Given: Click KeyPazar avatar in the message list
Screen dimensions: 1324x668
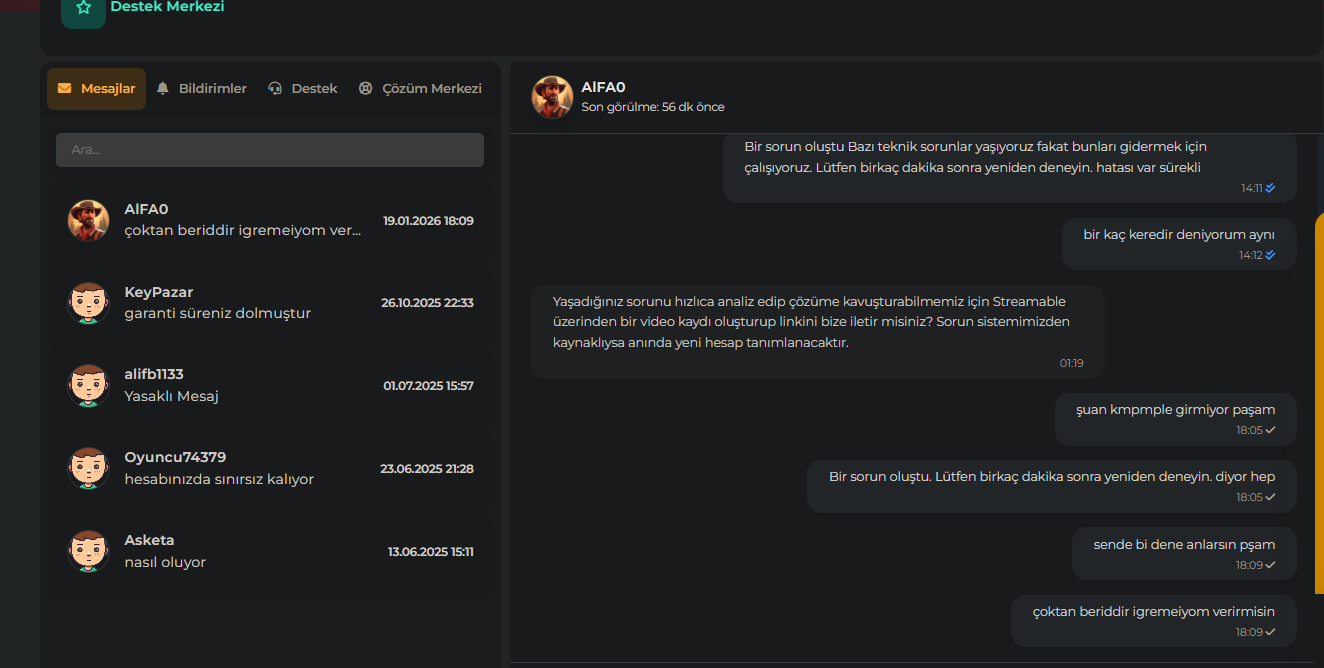Looking at the screenshot, I should click(x=88, y=303).
